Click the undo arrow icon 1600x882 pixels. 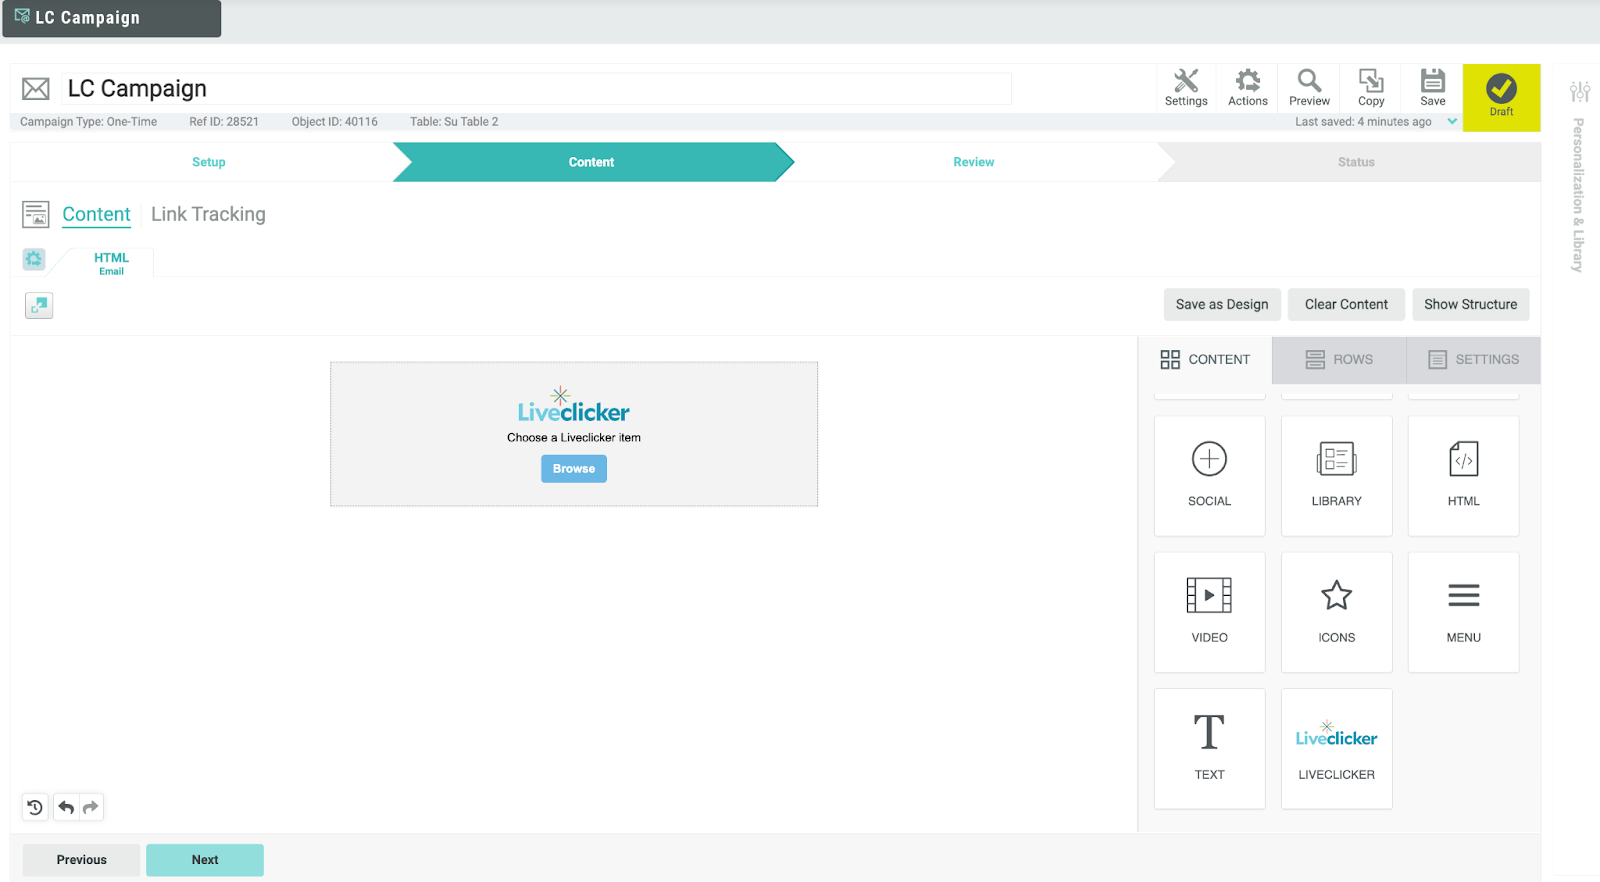[x=66, y=807]
